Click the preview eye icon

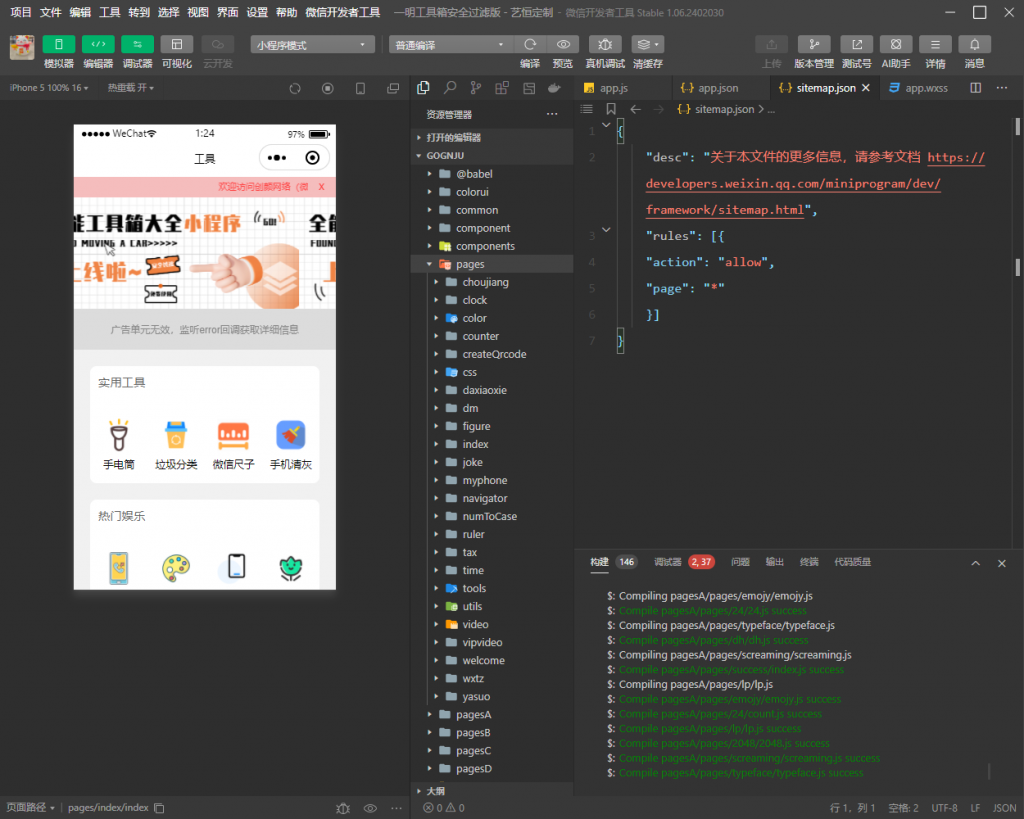click(x=563, y=44)
